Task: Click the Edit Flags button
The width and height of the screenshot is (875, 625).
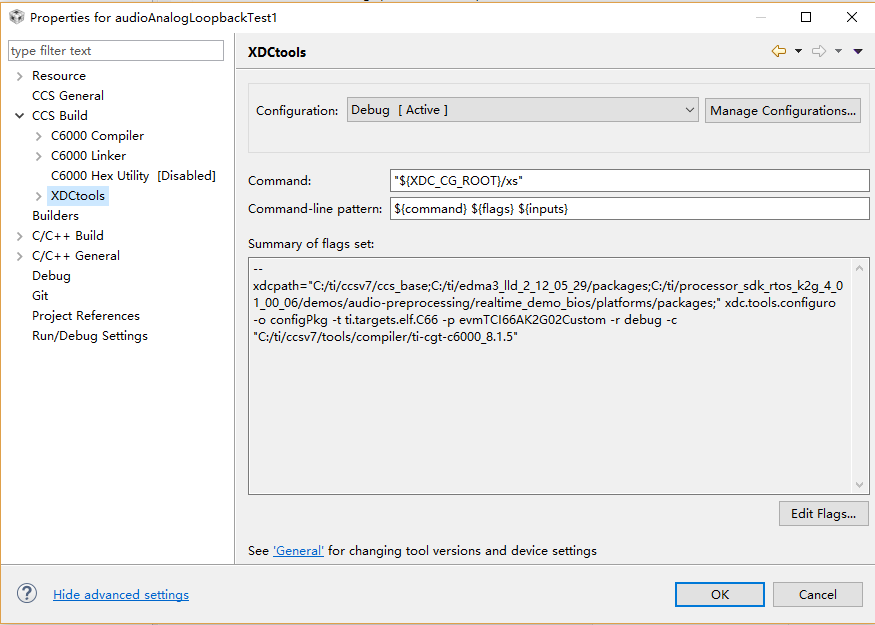Action: point(823,513)
